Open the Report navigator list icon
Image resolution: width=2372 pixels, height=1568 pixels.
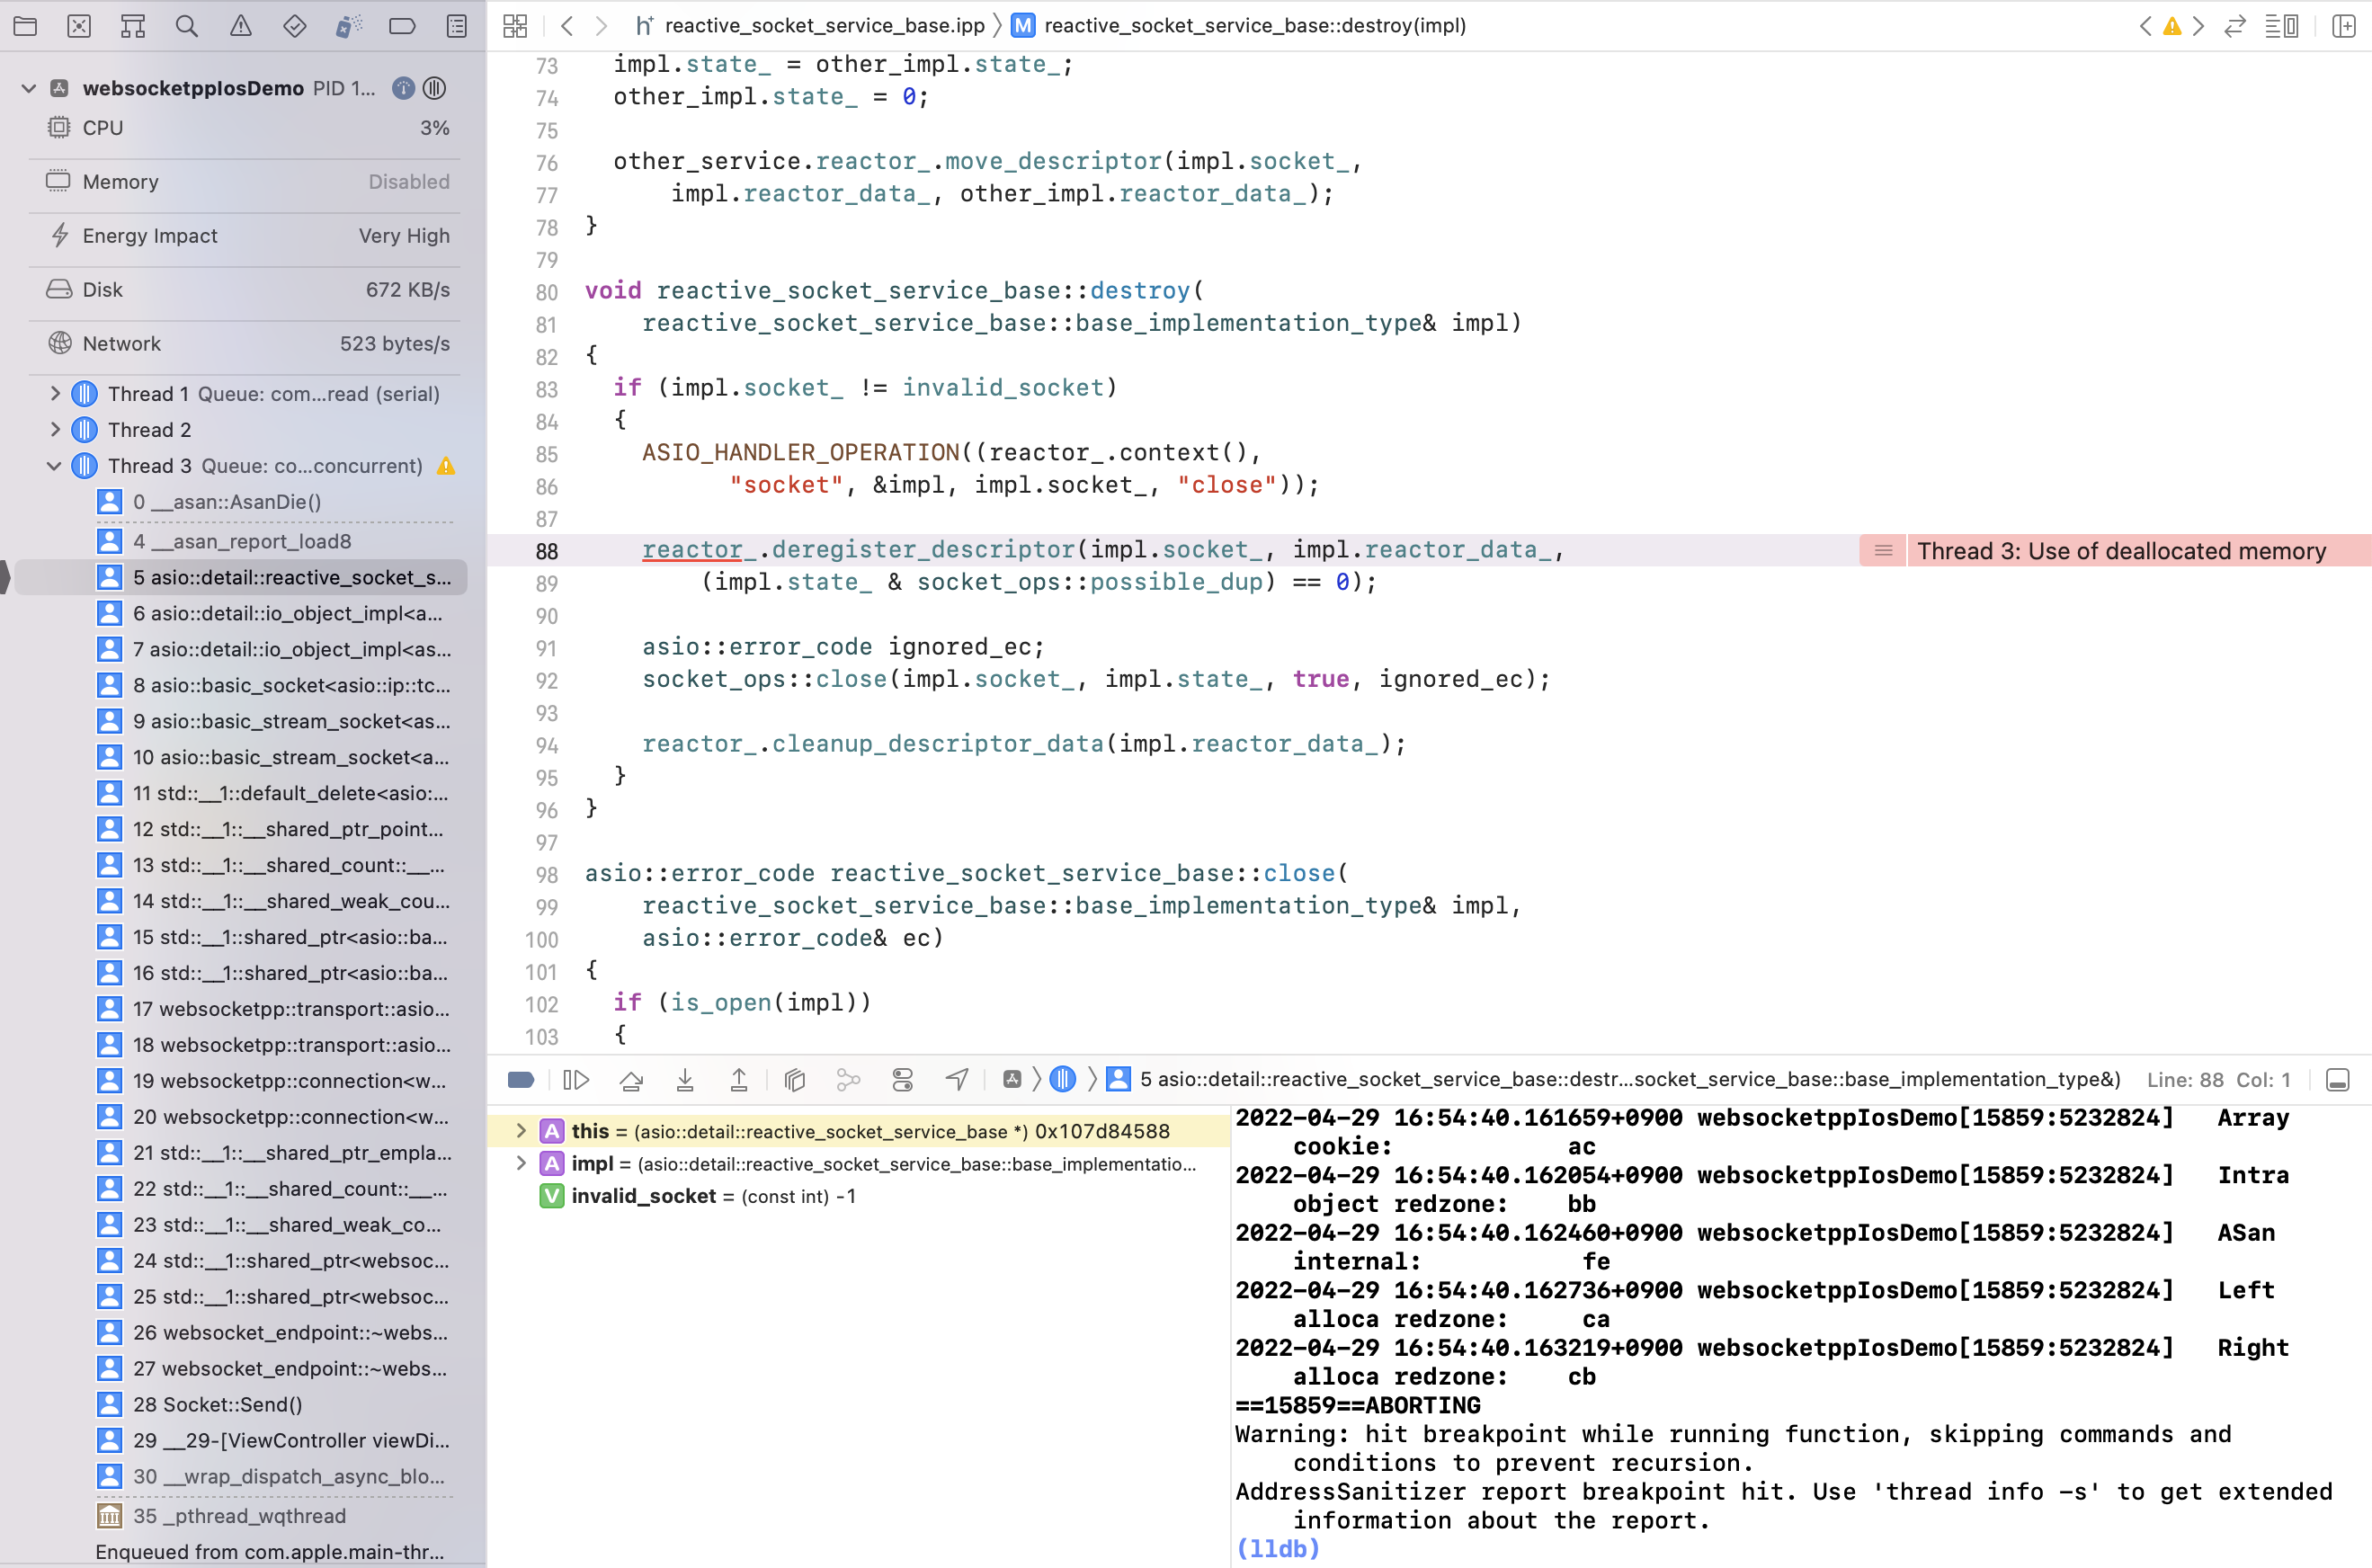[456, 26]
